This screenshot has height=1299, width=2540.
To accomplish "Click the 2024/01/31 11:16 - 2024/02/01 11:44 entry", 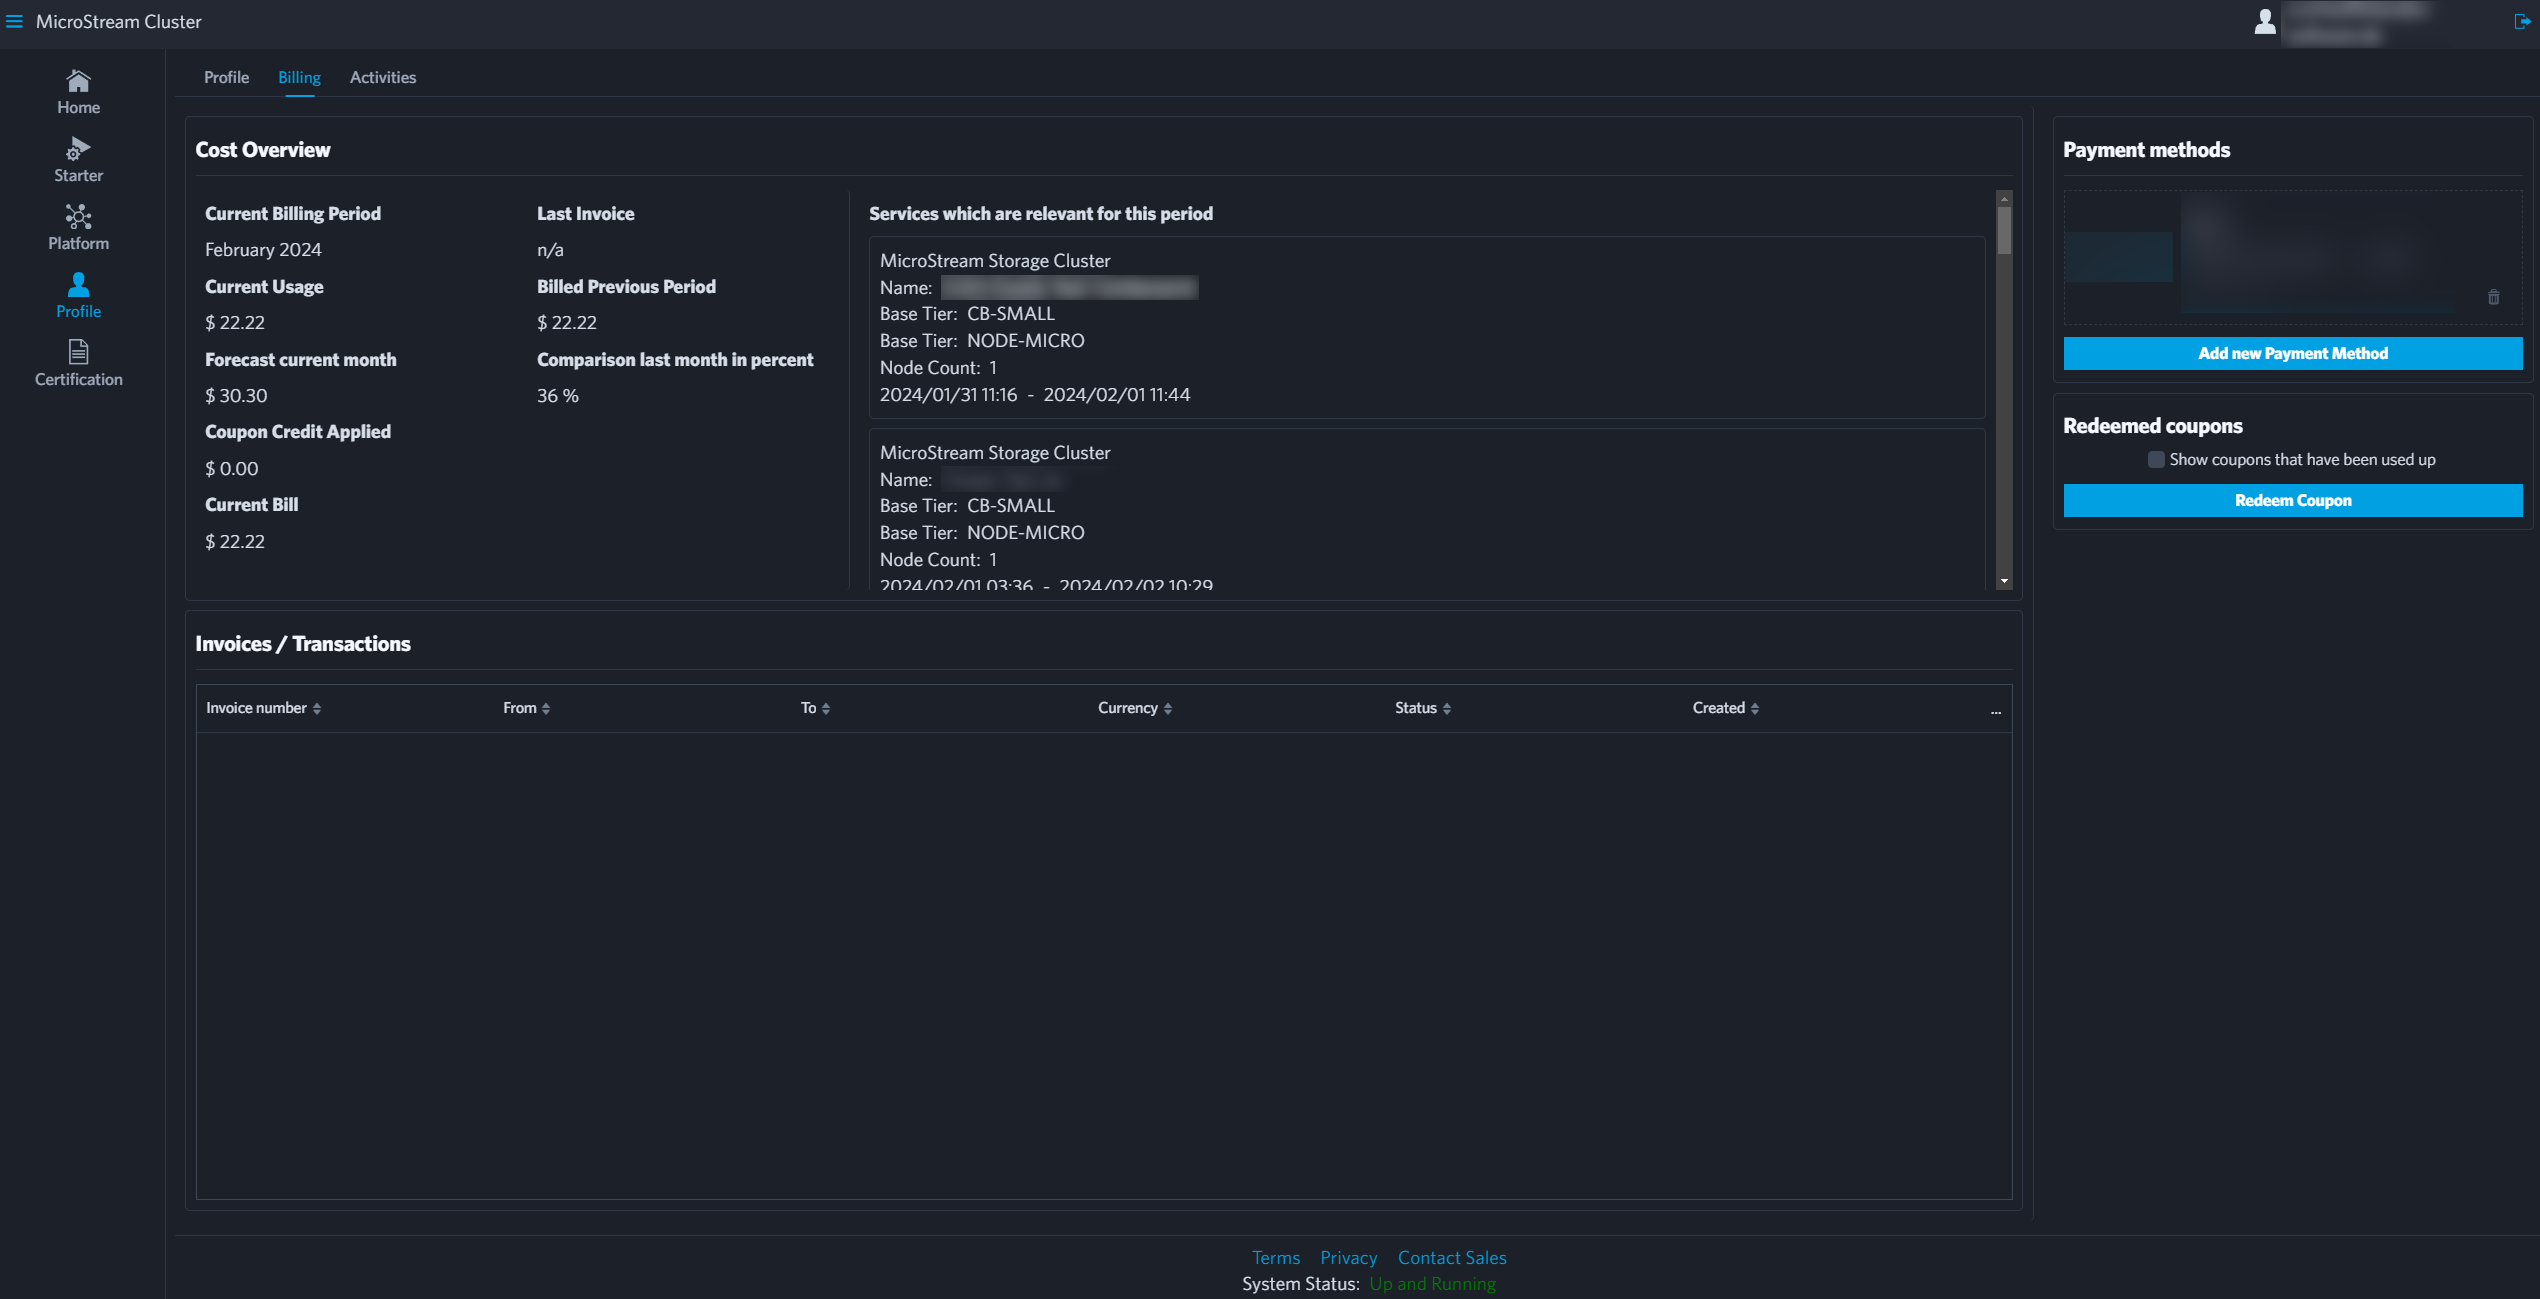I will click(1035, 394).
